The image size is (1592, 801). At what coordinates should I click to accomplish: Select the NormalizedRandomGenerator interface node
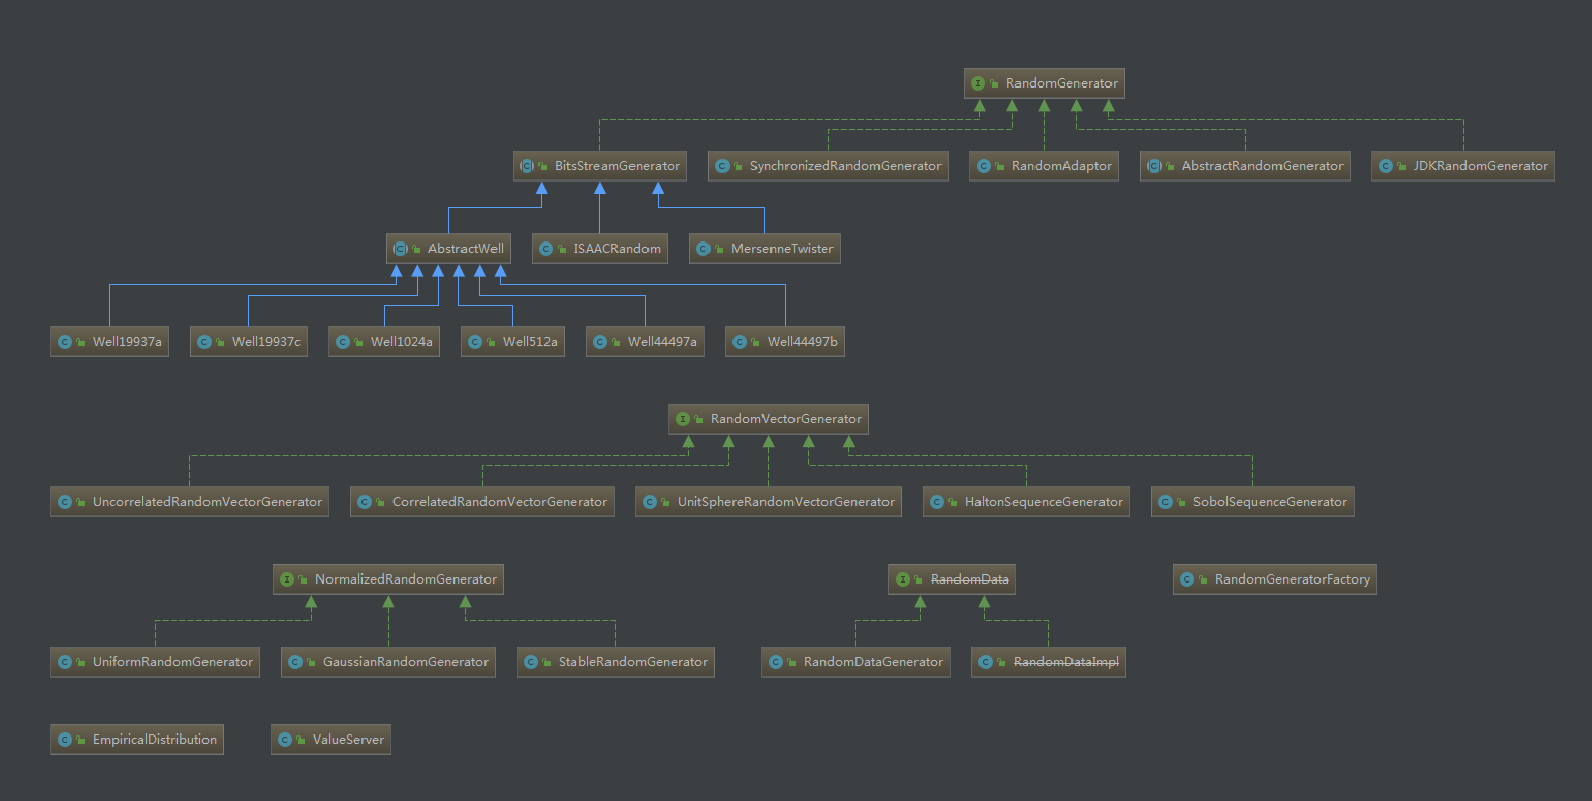[388, 580]
